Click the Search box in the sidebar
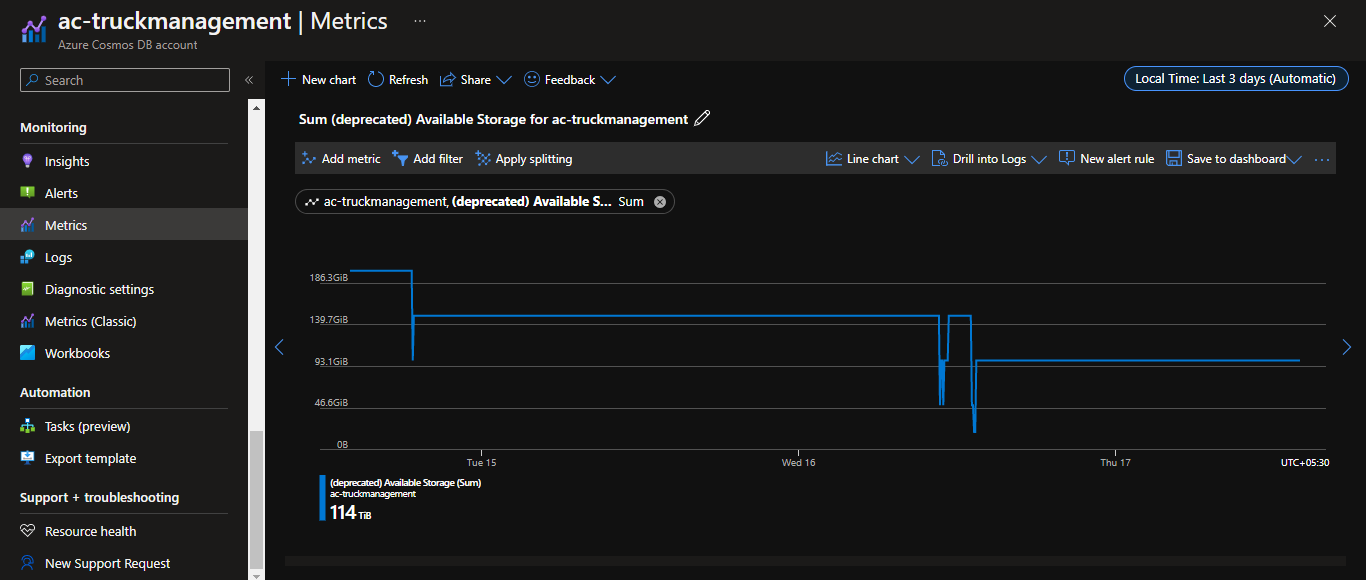Image resolution: width=1366 pixels, height=580 pixels. tap(125, 80)
